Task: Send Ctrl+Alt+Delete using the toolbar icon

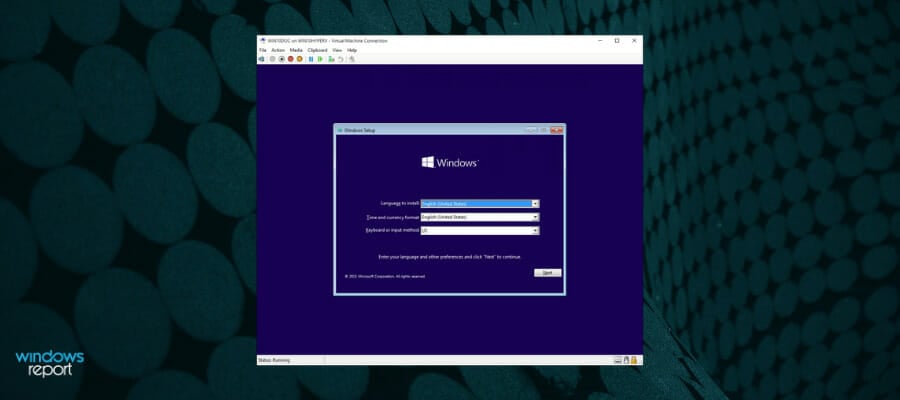Action: pyautogui.click(x=261, y=59)
